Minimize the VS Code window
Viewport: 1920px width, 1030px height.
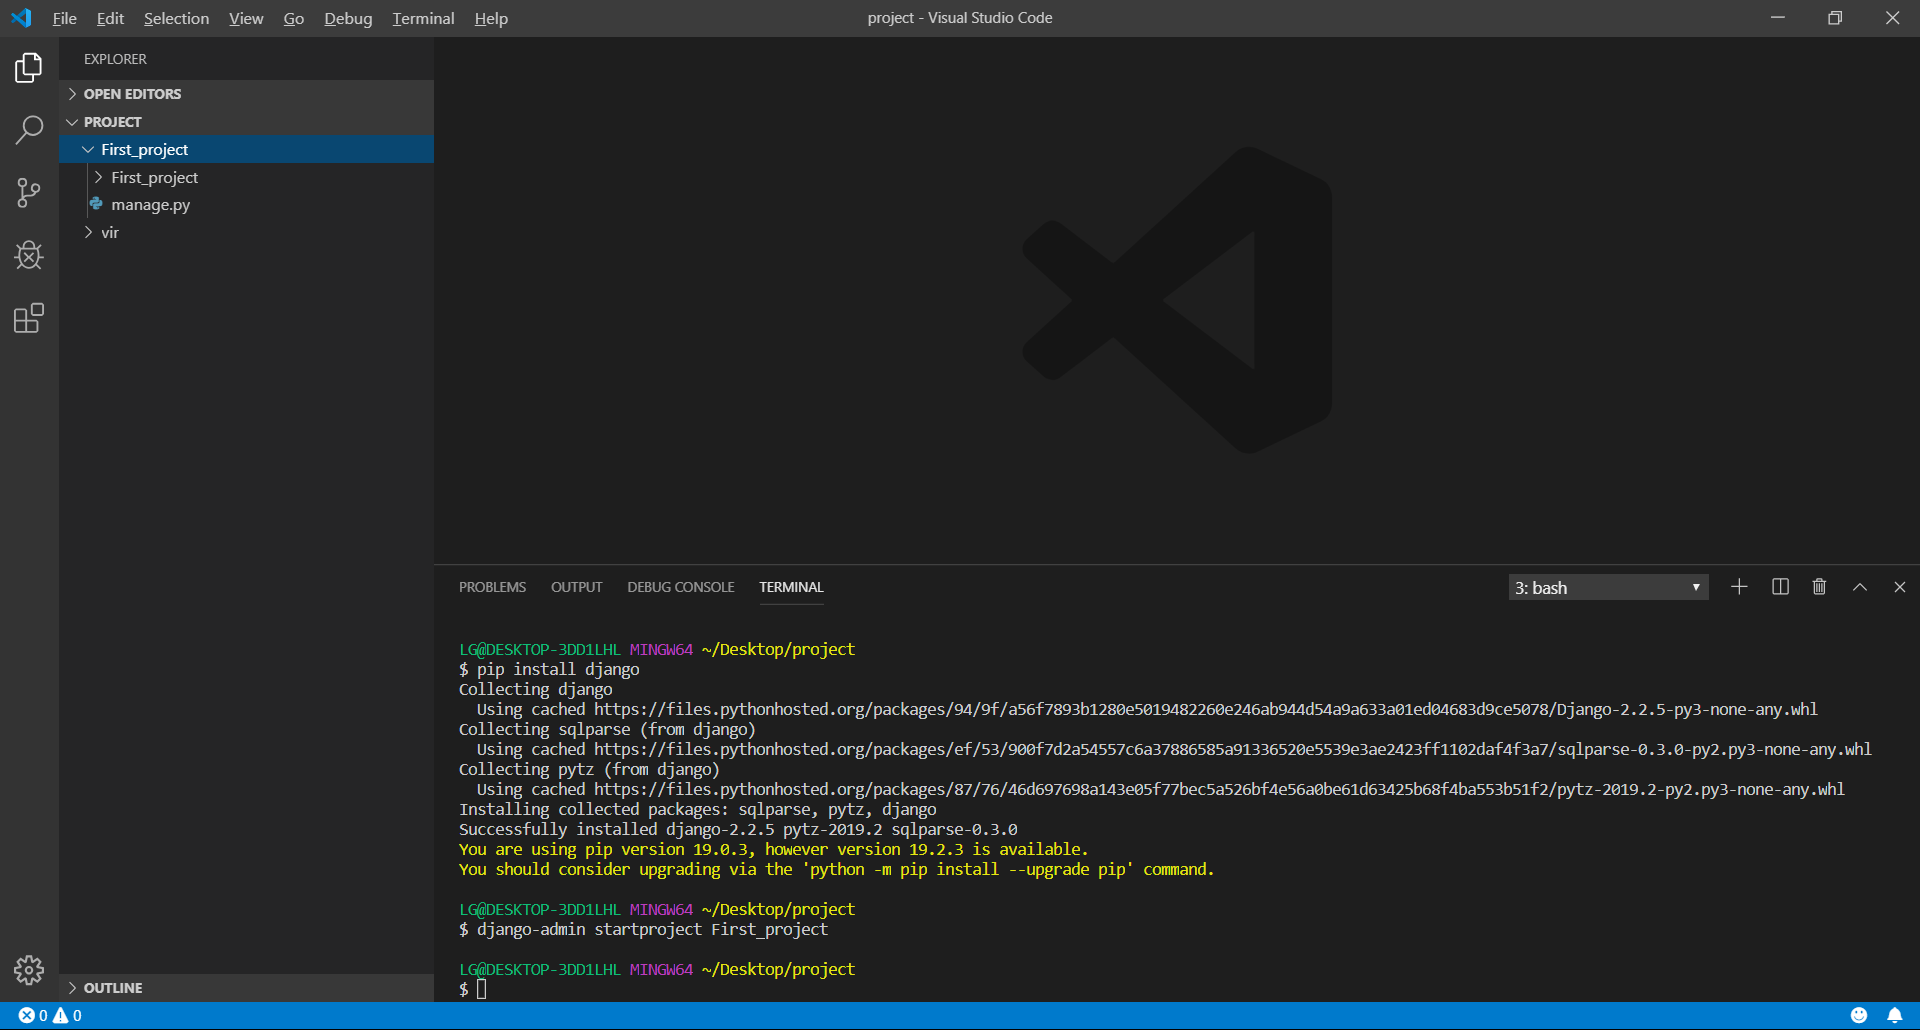pos(1778,18)
